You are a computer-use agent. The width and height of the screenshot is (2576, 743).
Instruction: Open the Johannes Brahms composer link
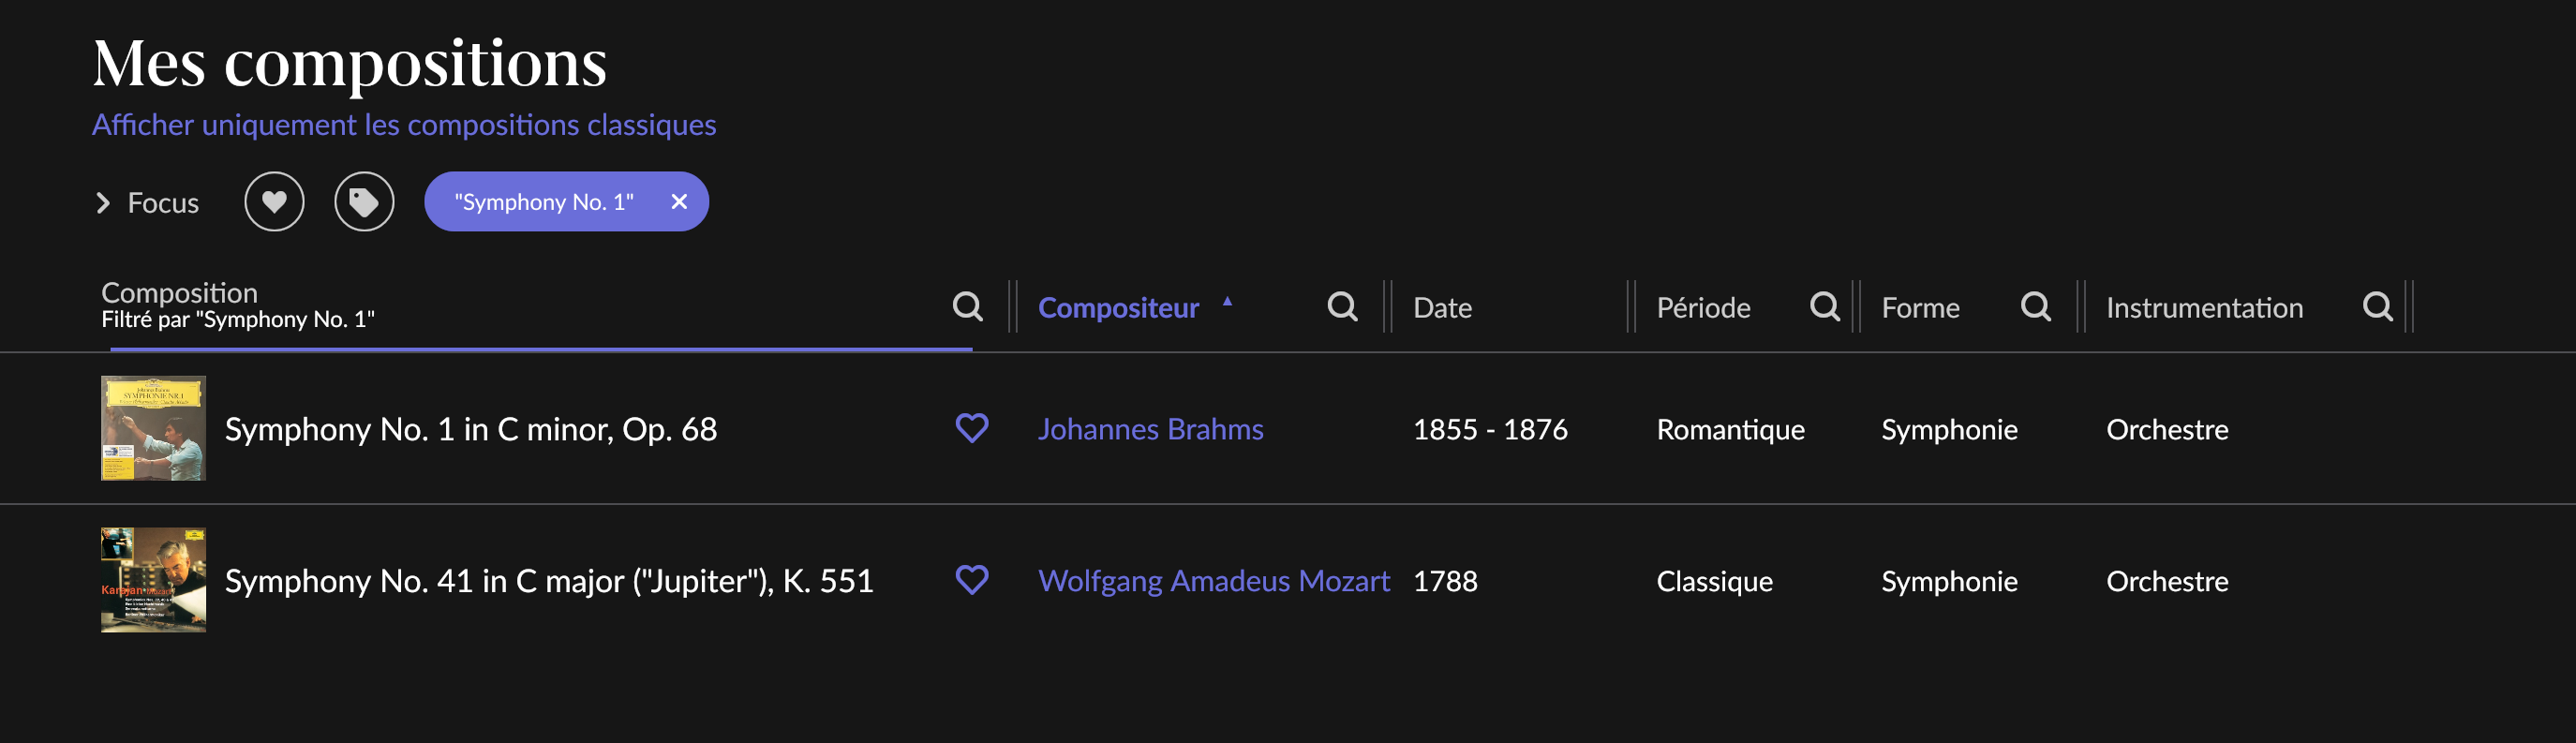tap(1150, 429)
